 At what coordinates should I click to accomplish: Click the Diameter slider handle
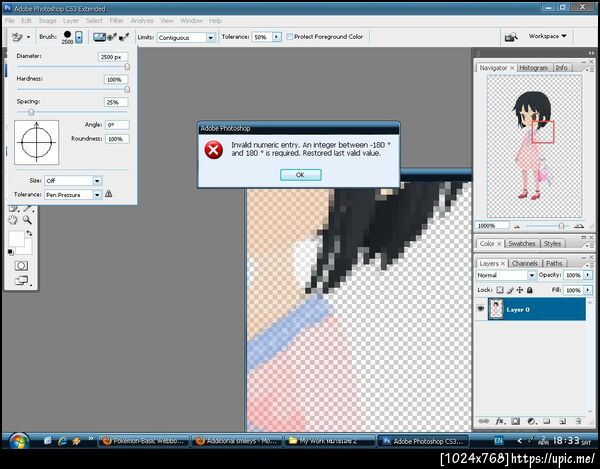(127, 67)
